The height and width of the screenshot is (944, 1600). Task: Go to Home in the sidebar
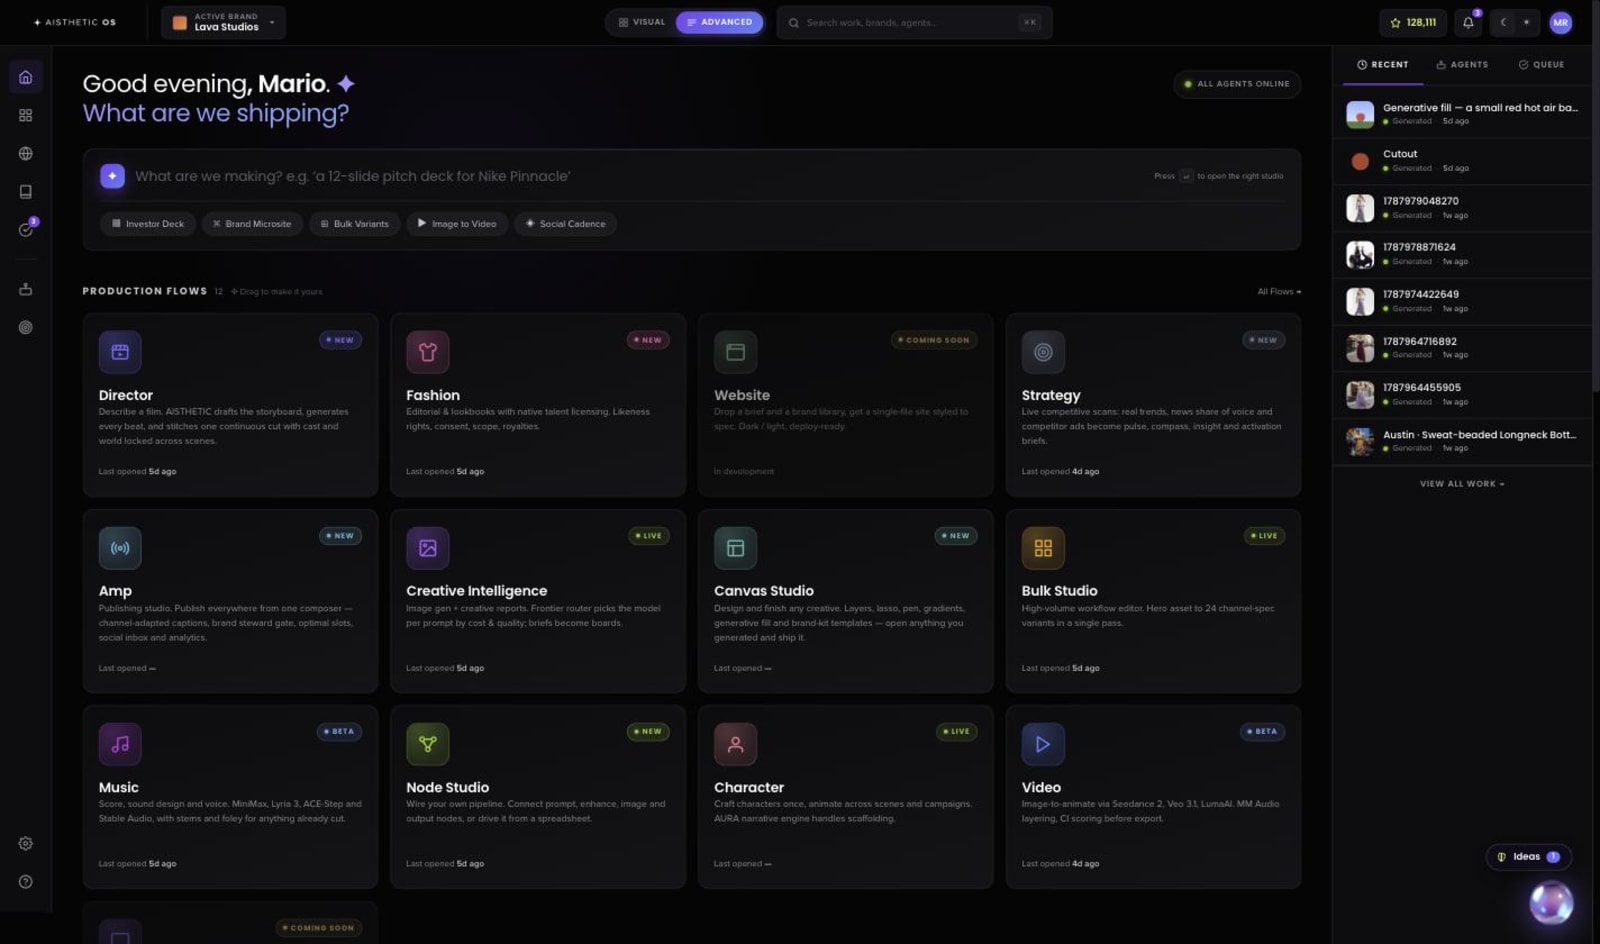(x=26, y=77)
